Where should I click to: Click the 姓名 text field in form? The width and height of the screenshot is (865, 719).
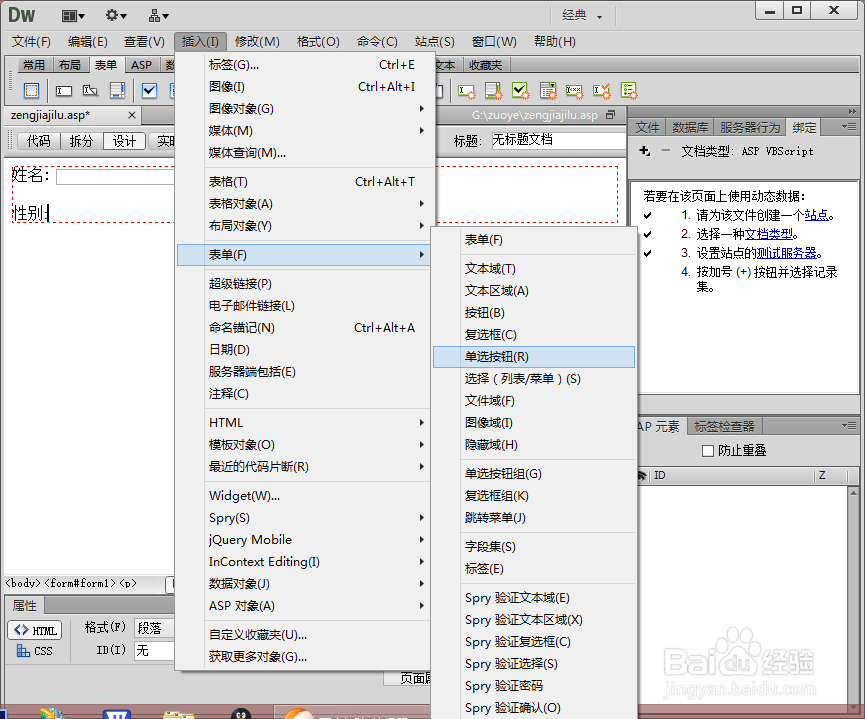click(x=115, y=177)
